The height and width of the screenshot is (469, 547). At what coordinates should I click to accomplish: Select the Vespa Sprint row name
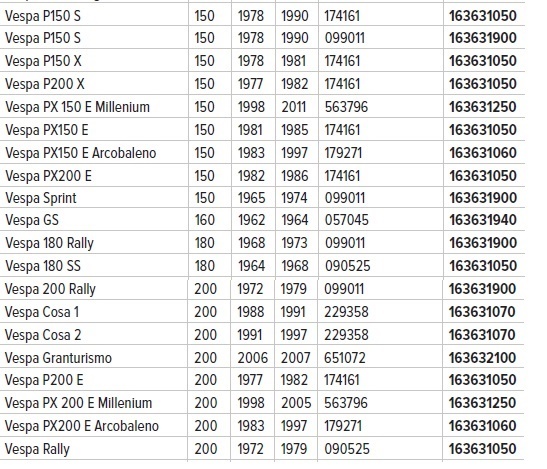click(x=41, y=198)
